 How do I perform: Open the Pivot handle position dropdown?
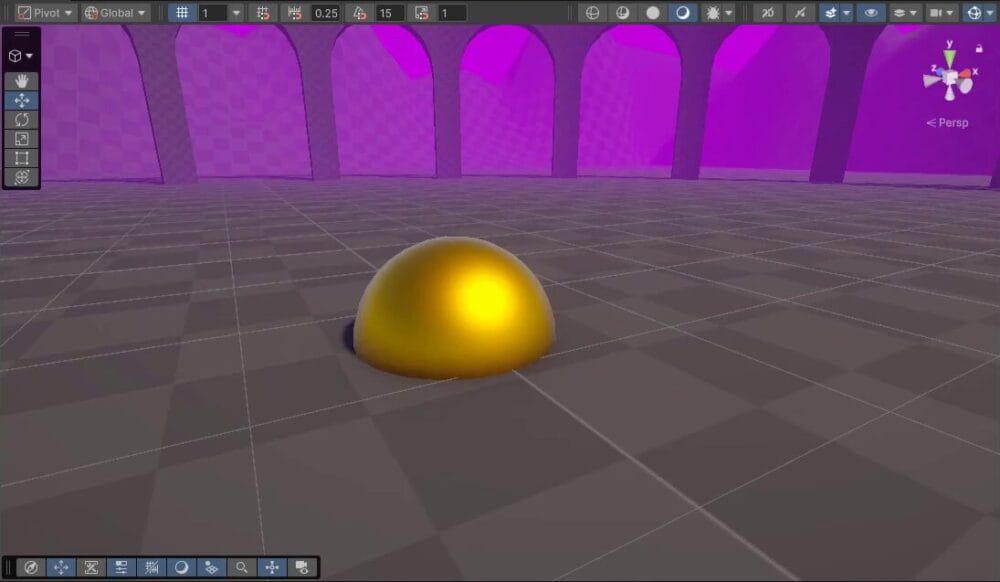[x=44, y=13]
